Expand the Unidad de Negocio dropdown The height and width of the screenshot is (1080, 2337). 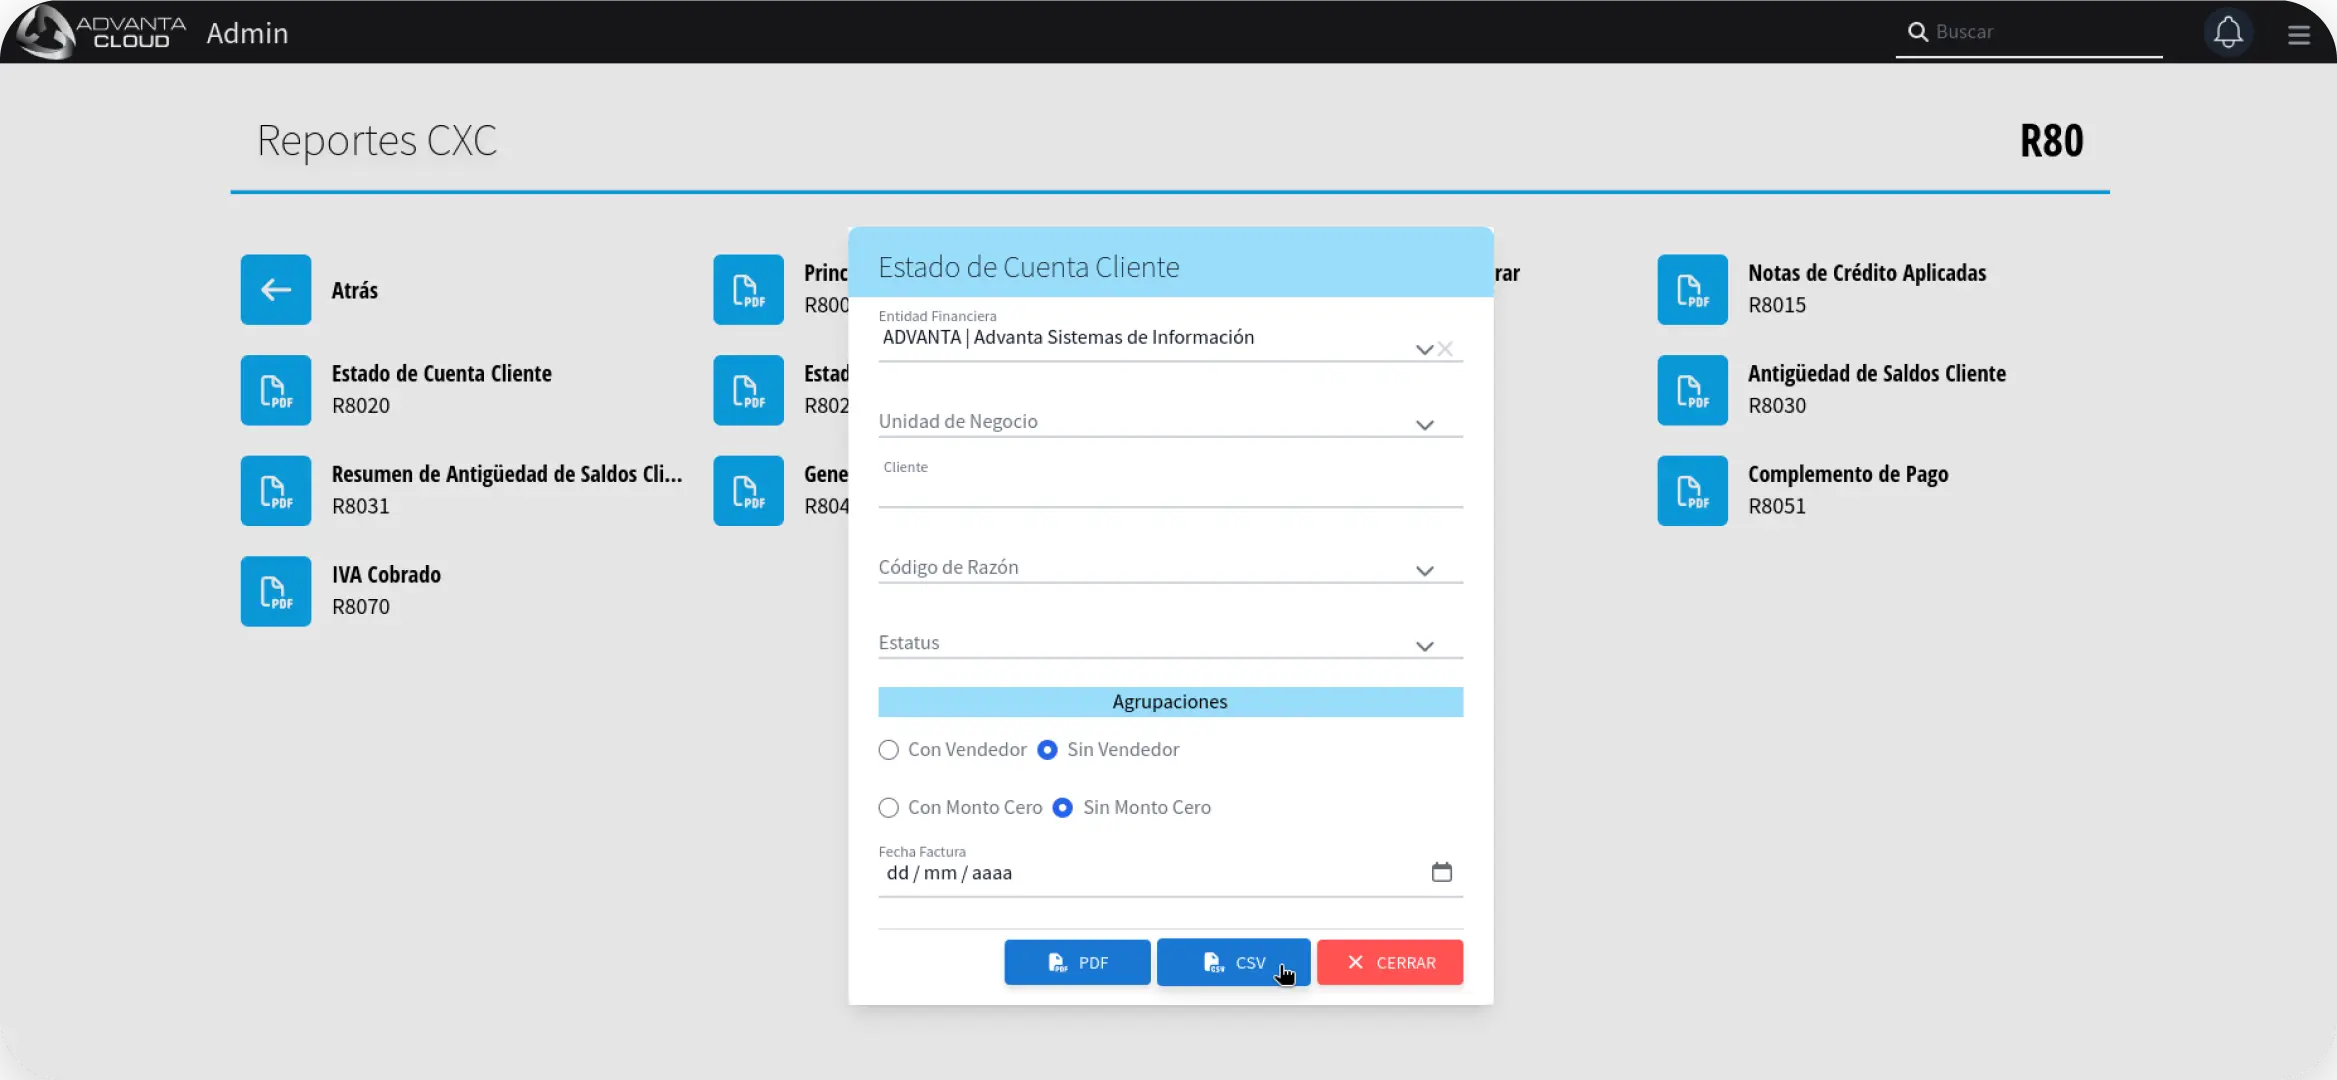coord(1424,425)
